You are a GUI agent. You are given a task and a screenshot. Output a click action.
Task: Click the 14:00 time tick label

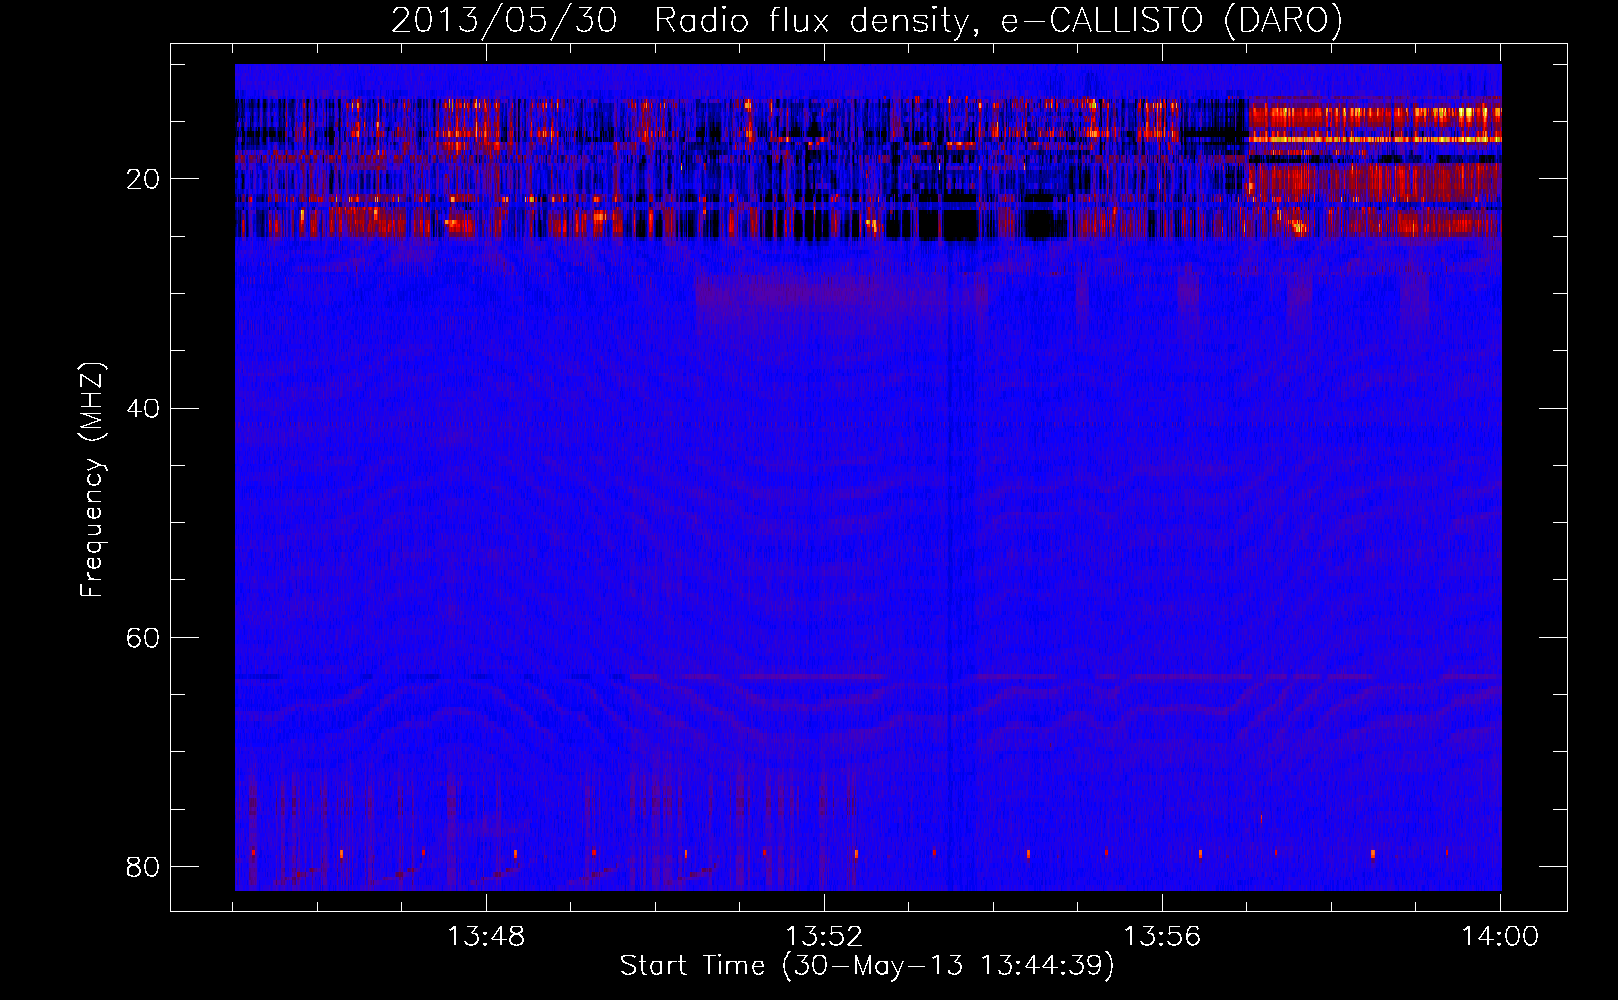[1500, 937]
